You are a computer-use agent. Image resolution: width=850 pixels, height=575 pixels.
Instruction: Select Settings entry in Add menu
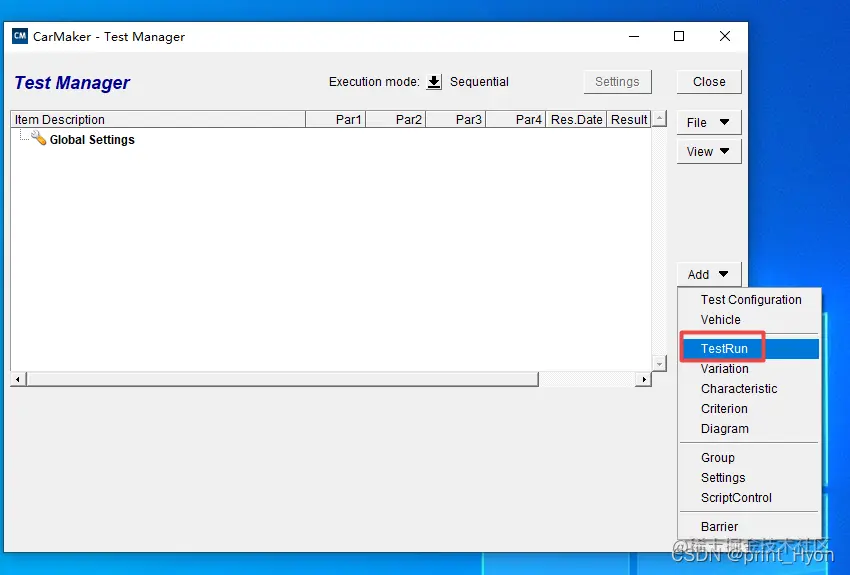pos(749,477)
